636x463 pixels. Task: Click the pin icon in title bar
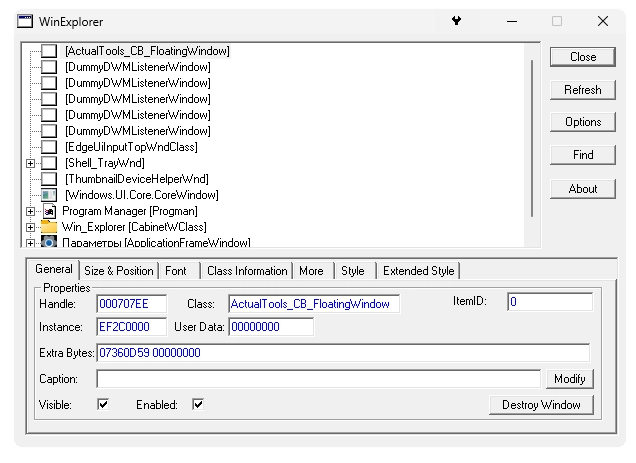tap(456, 21)
